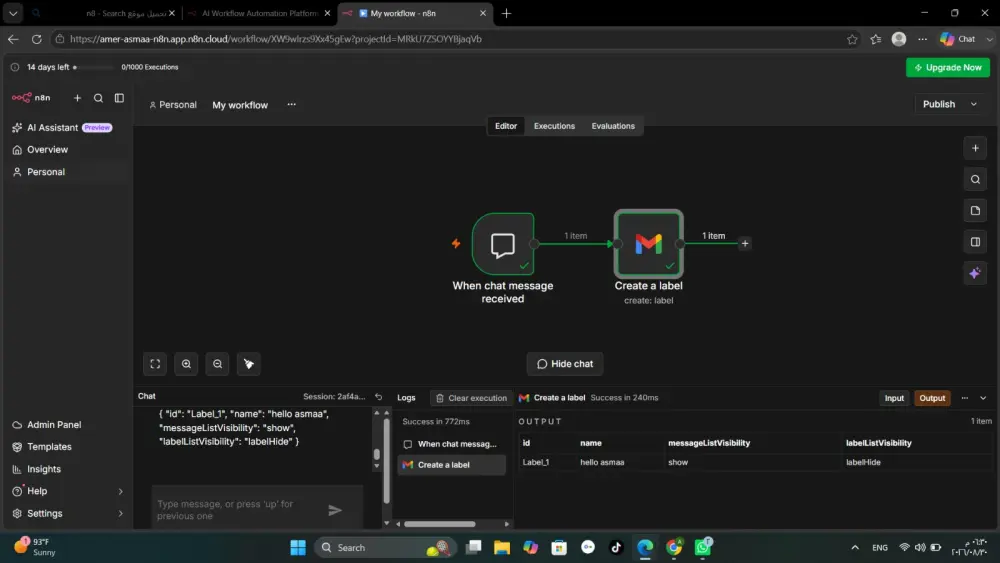This screenshot has height=563, width=1000.
Task: Open the AI sparkle icon on canvas
Action: pyautogui.click(x=975, y=274)
